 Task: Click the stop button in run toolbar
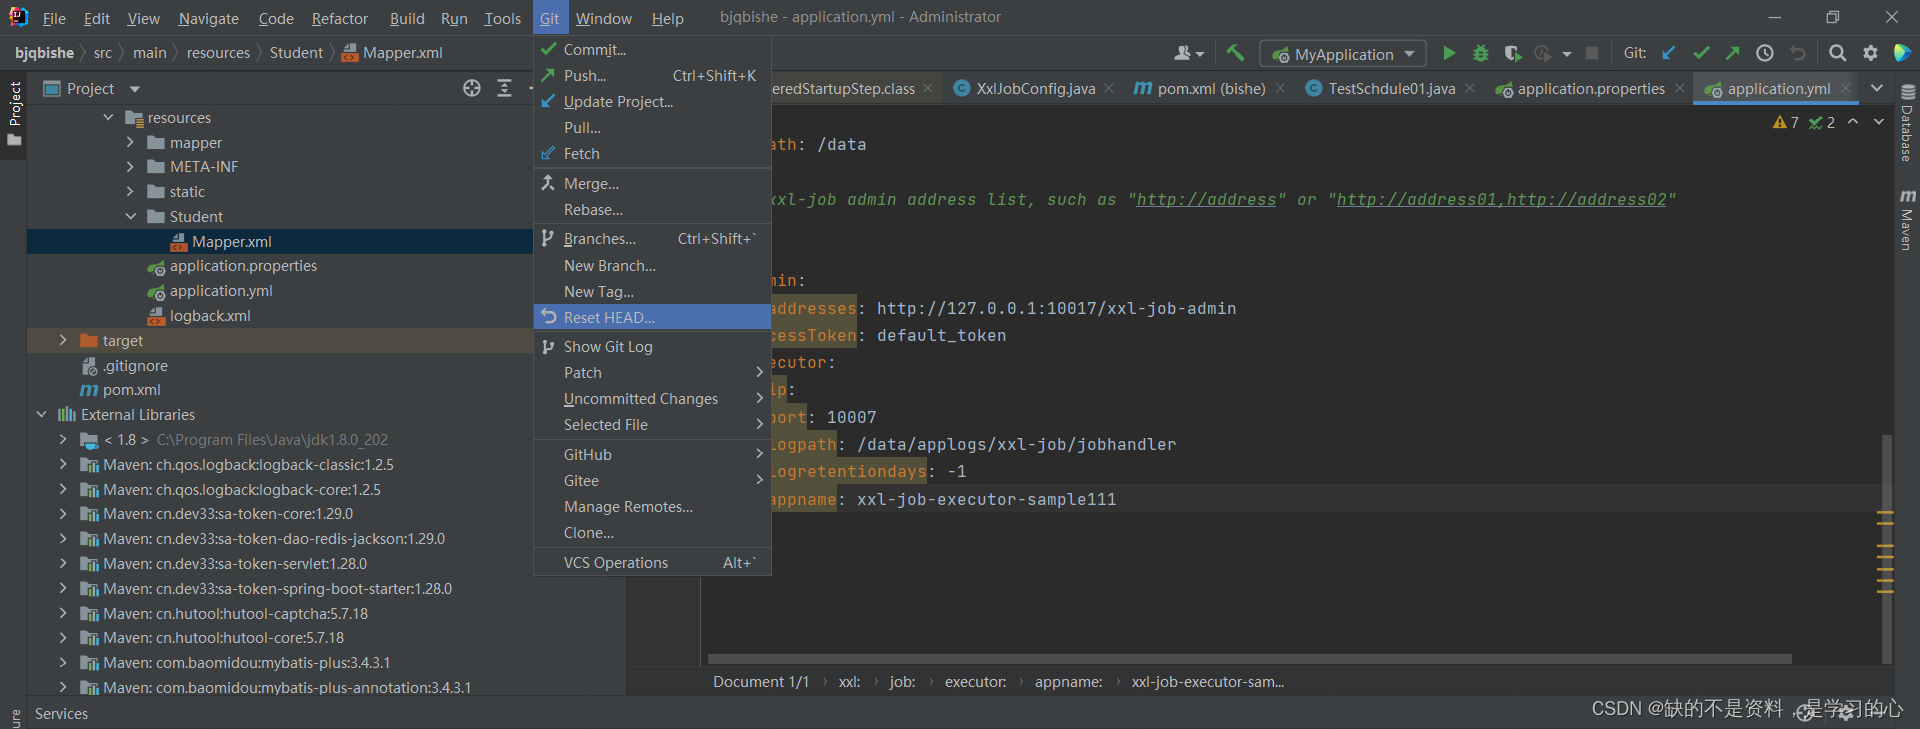(1592, 53)
